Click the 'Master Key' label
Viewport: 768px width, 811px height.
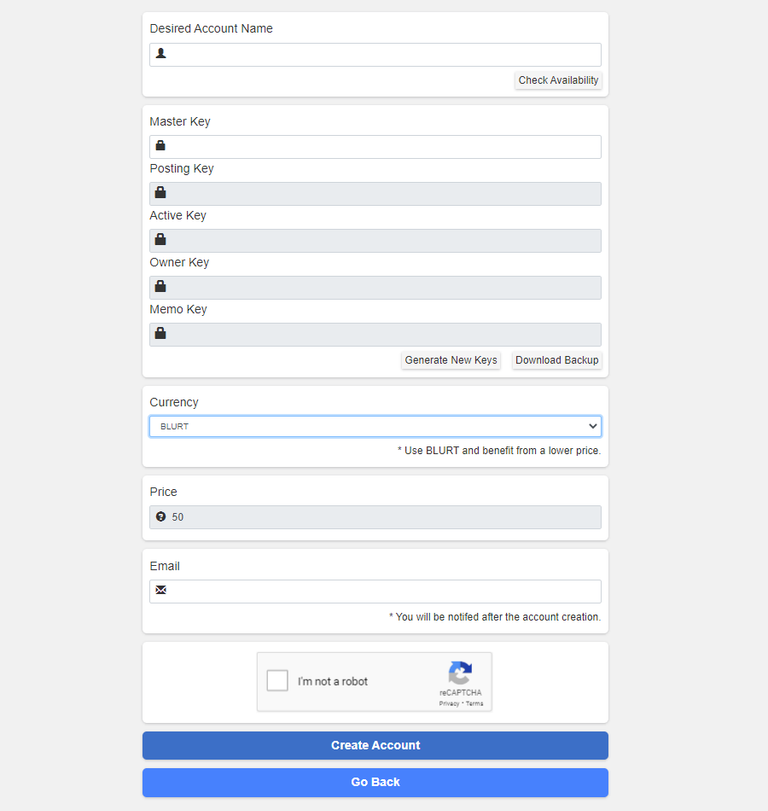pyautogui.click(x=180, y=122)
